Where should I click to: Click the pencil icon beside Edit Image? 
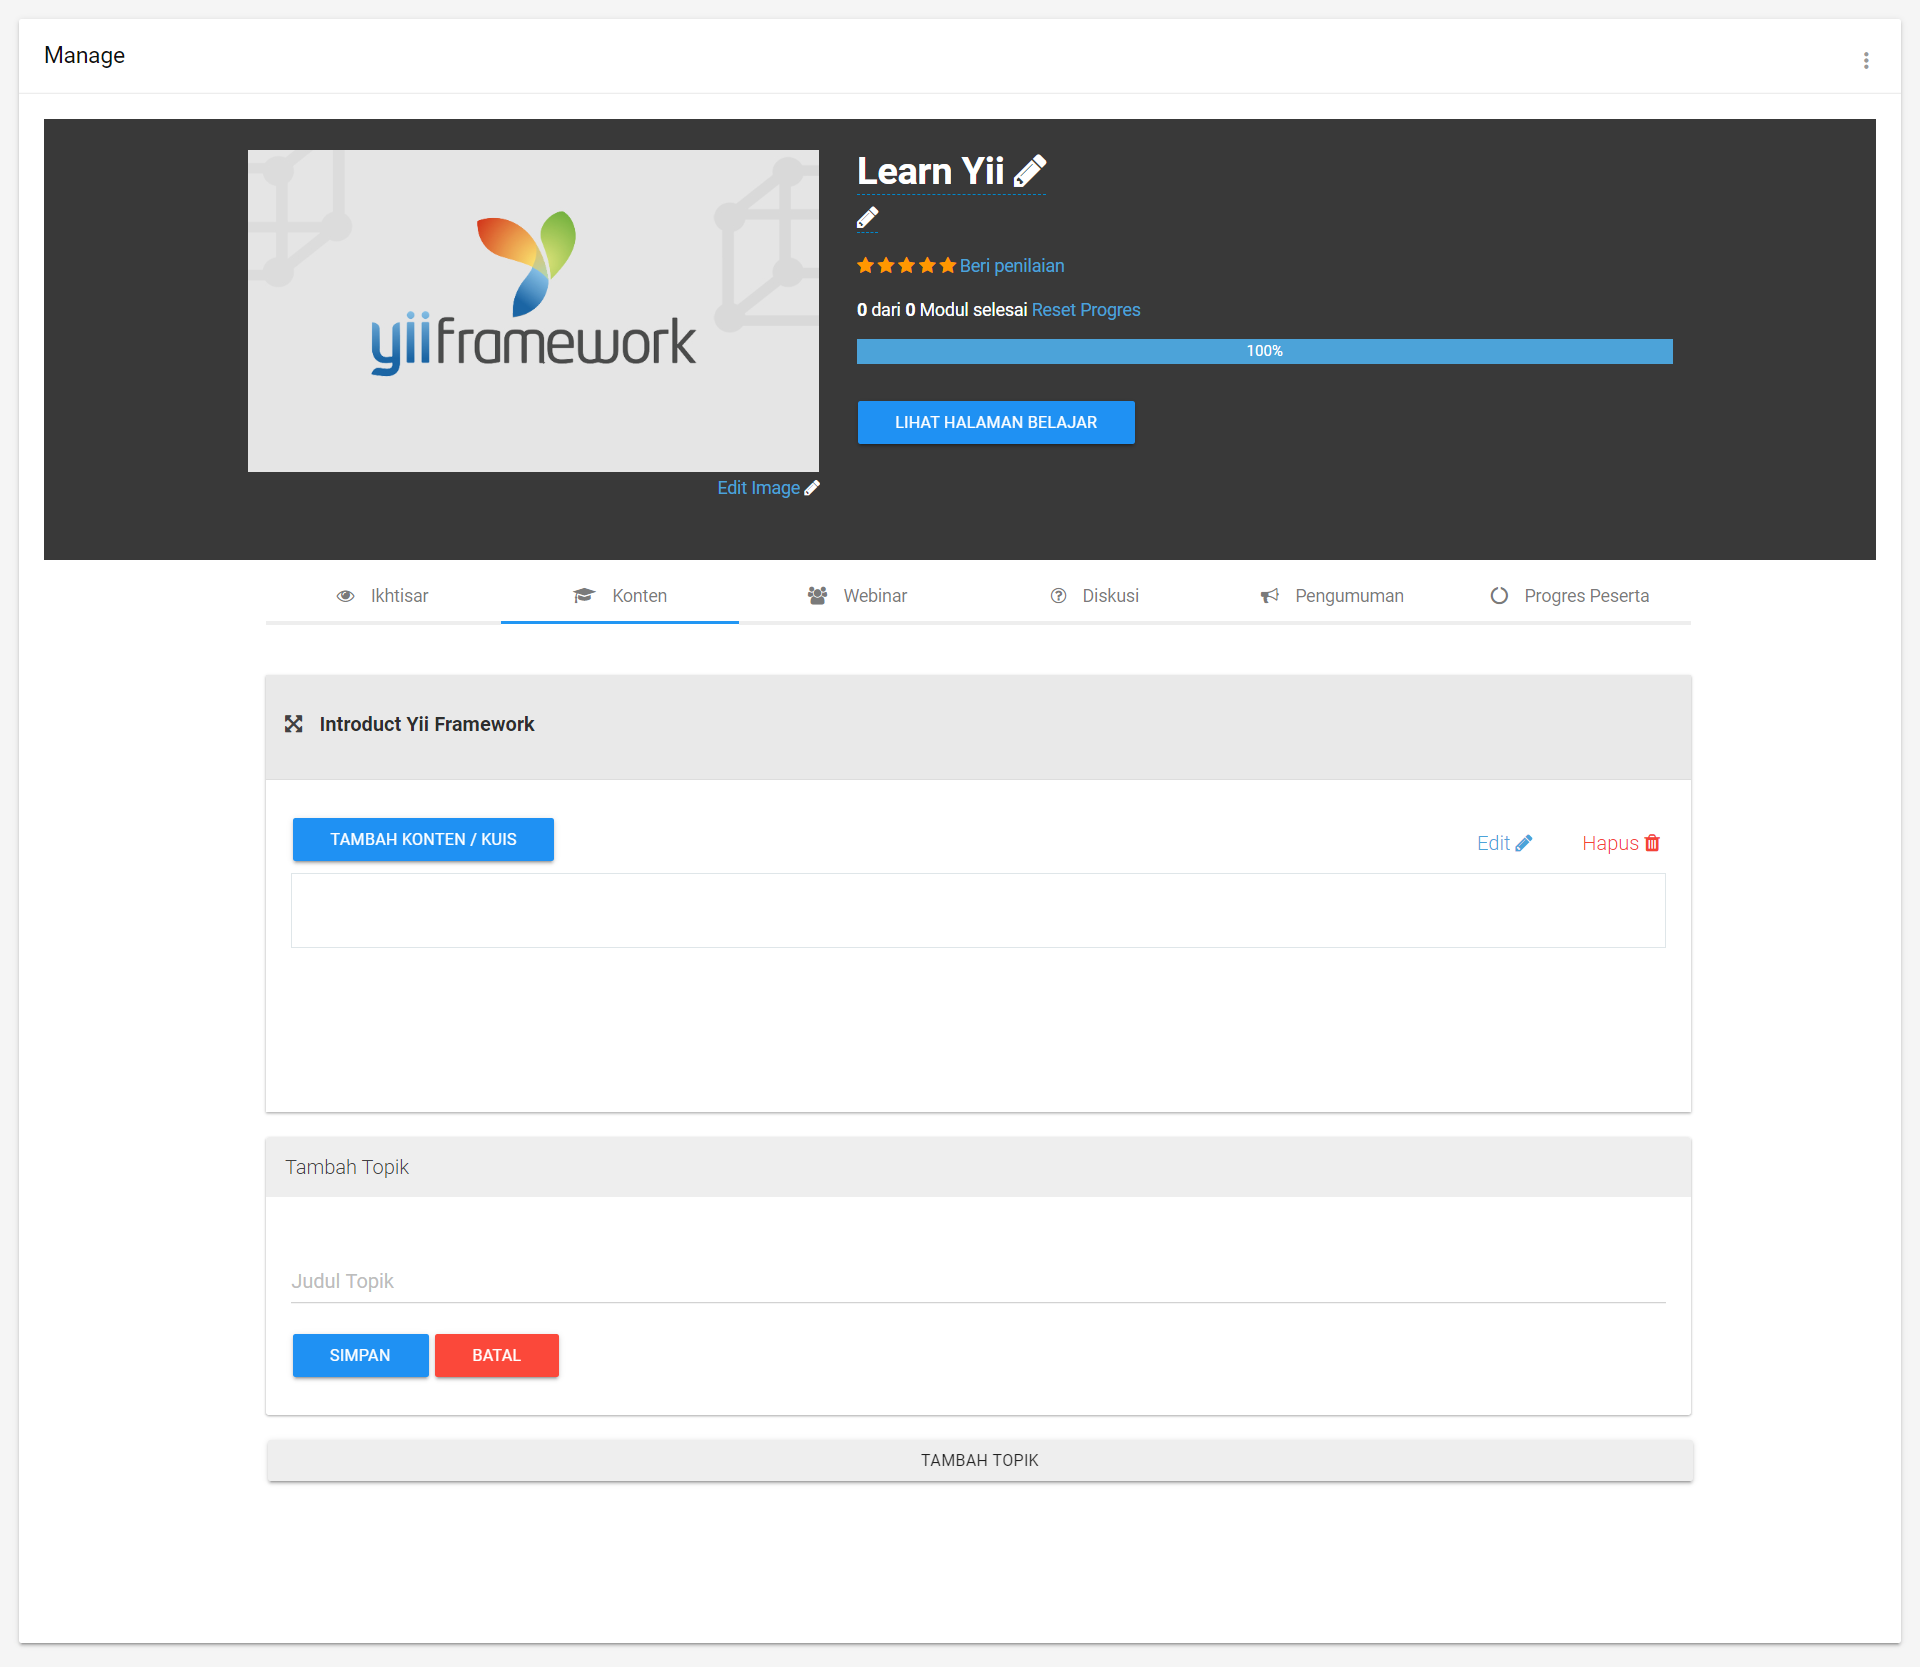(x=812, y=488)
